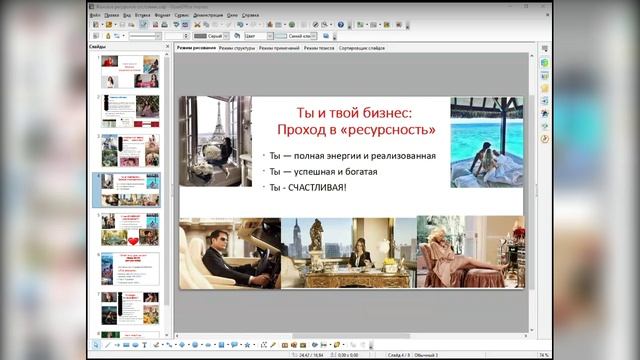Select slide 5 with red heart
Image resolution: width=640 pixels, height=360 pixels.
coord(130,229)
